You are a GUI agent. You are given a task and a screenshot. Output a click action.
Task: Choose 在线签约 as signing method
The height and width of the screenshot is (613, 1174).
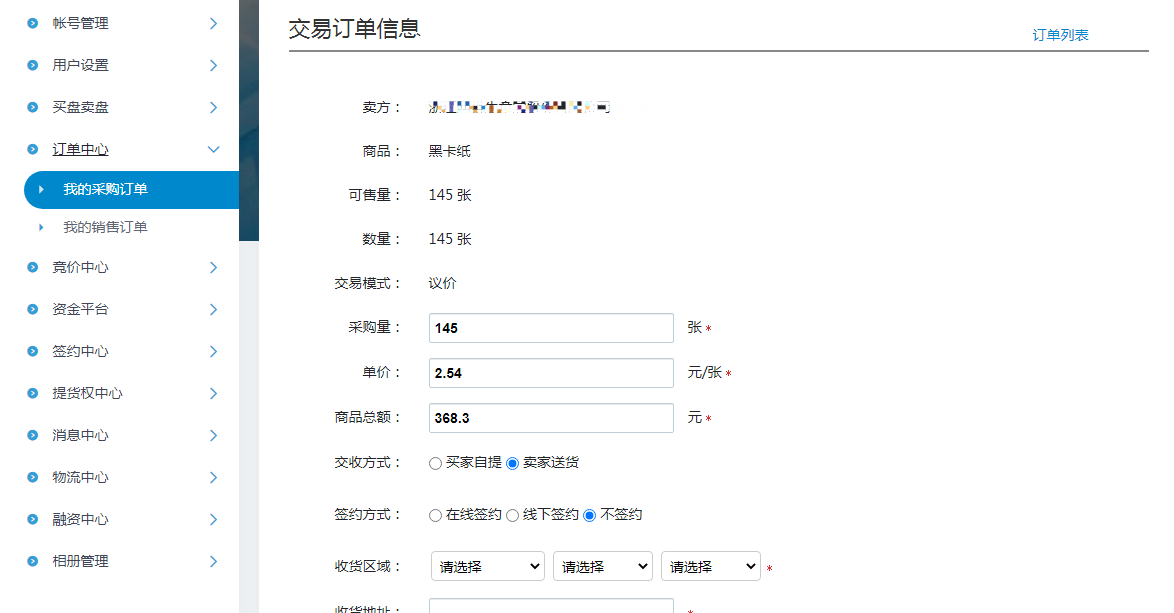[435, 515]
